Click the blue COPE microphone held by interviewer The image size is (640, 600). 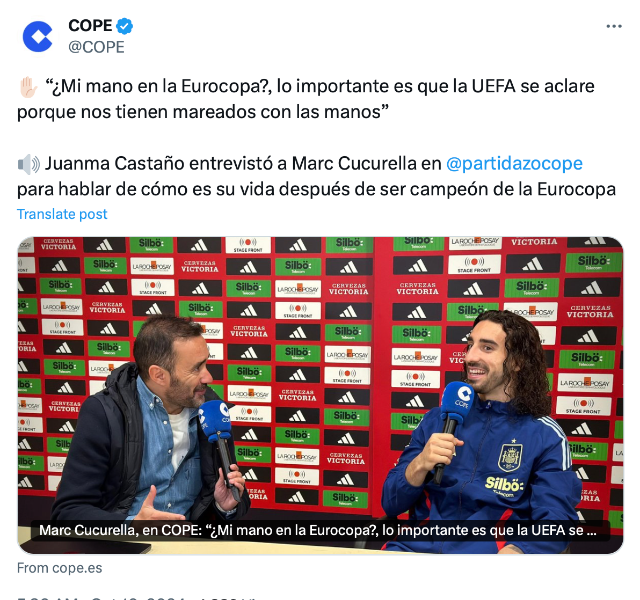click(219, 443)
